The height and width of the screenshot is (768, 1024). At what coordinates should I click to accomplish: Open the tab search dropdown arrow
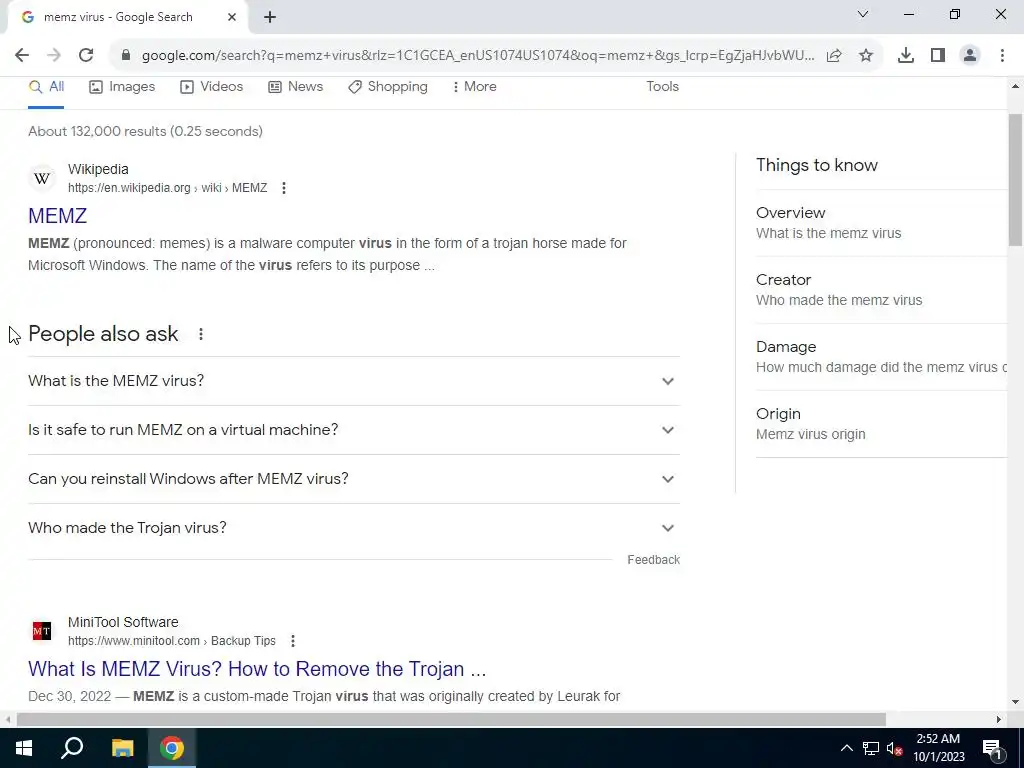(x=863, y=14)
